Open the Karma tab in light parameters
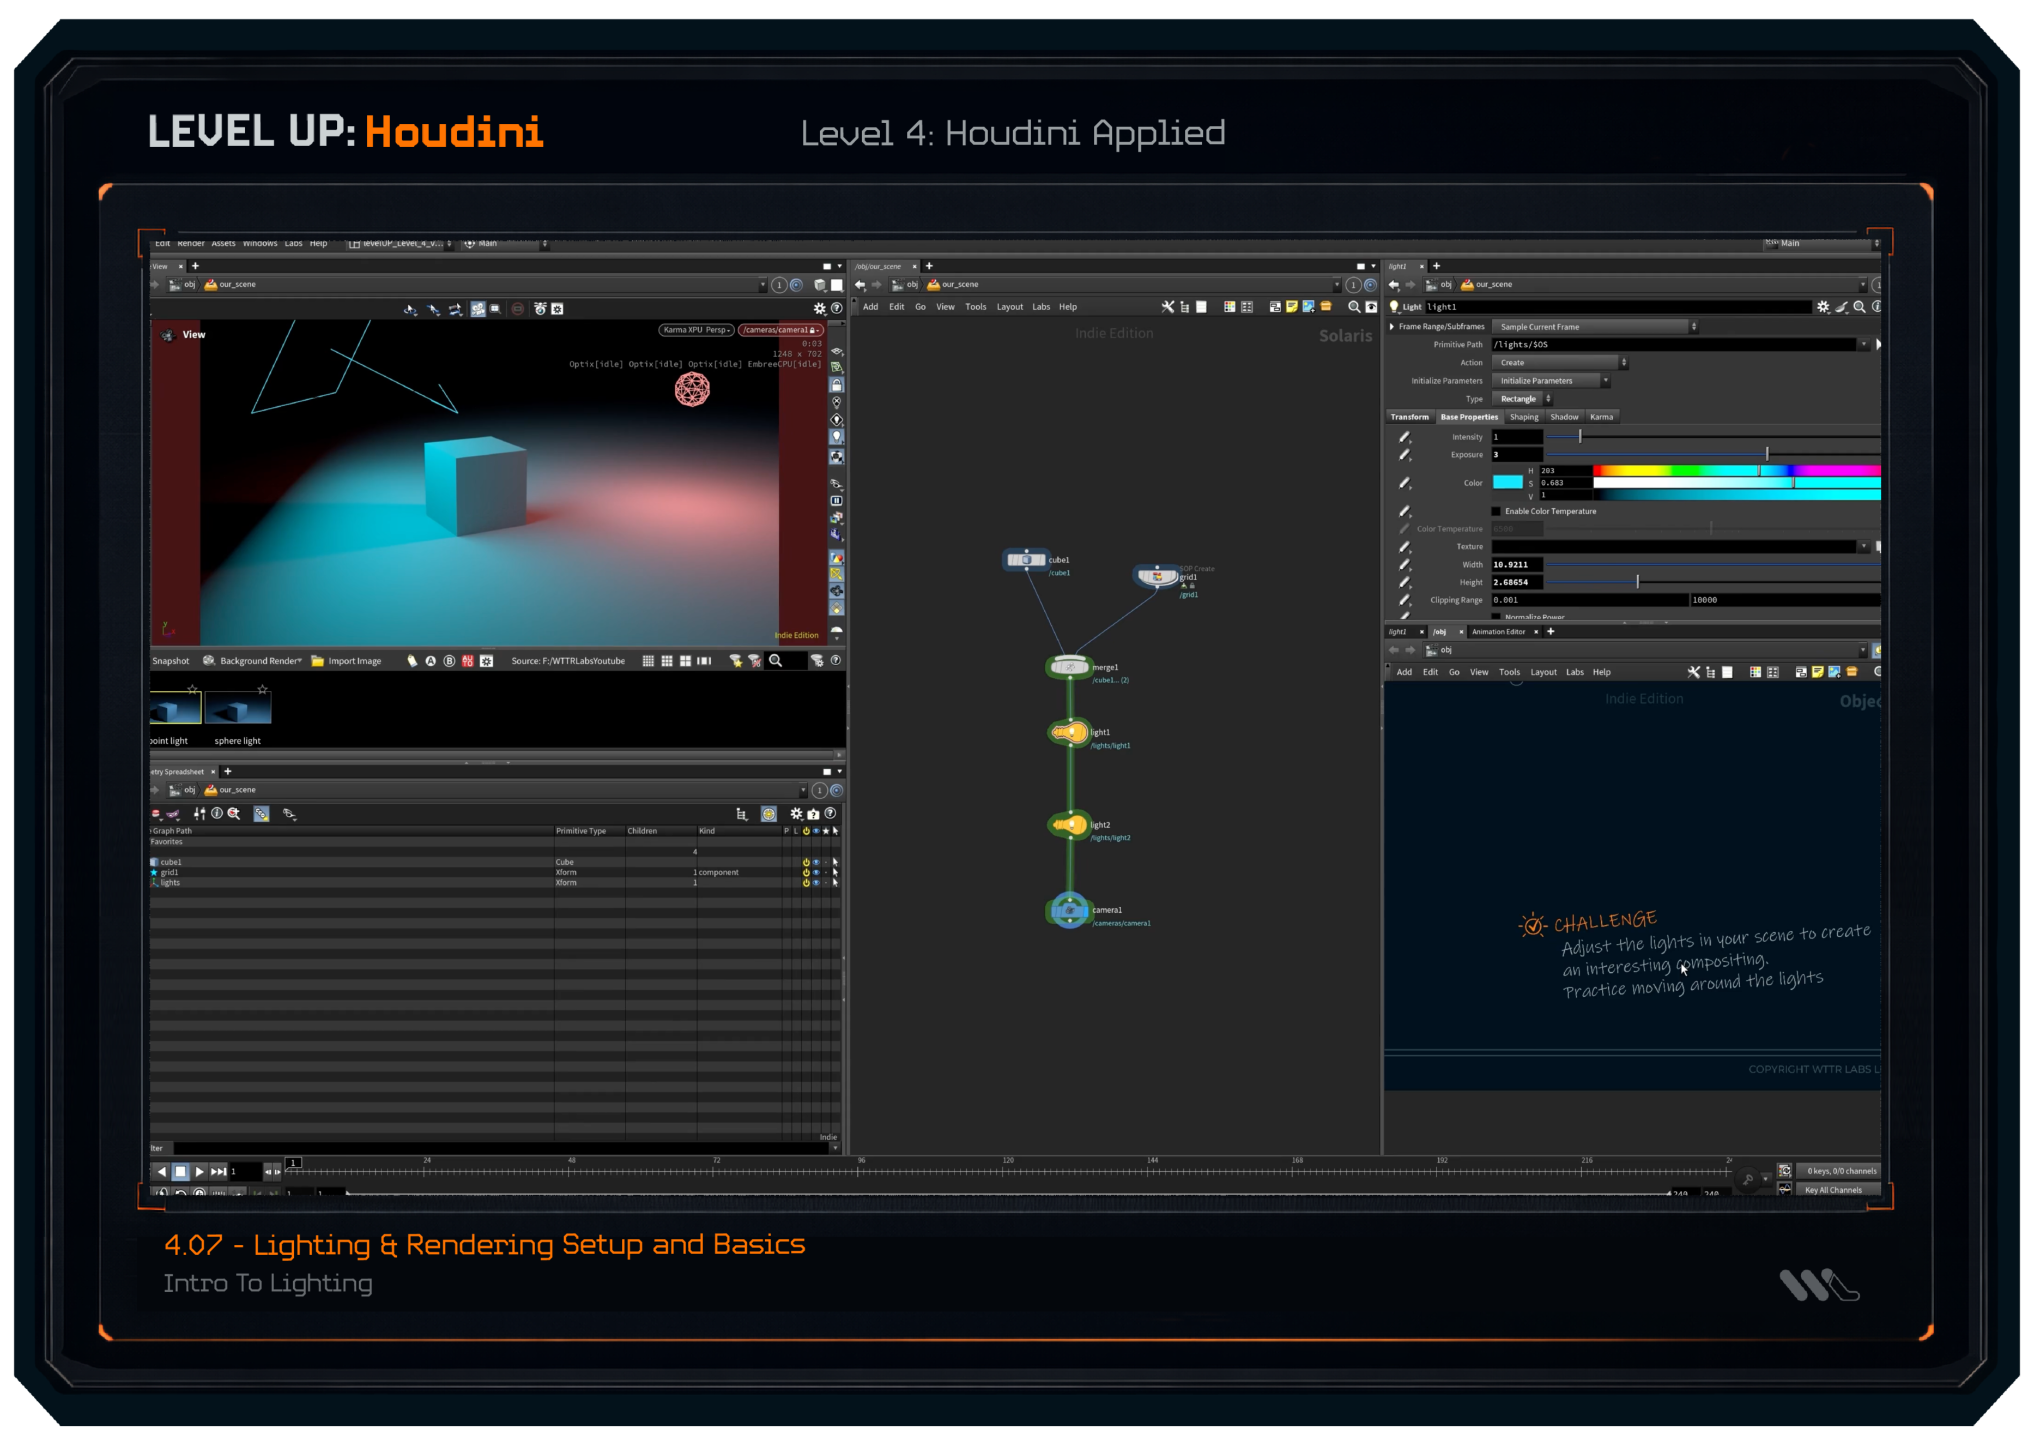The image size is (2028, 1440). click(x=1601, y=417)
